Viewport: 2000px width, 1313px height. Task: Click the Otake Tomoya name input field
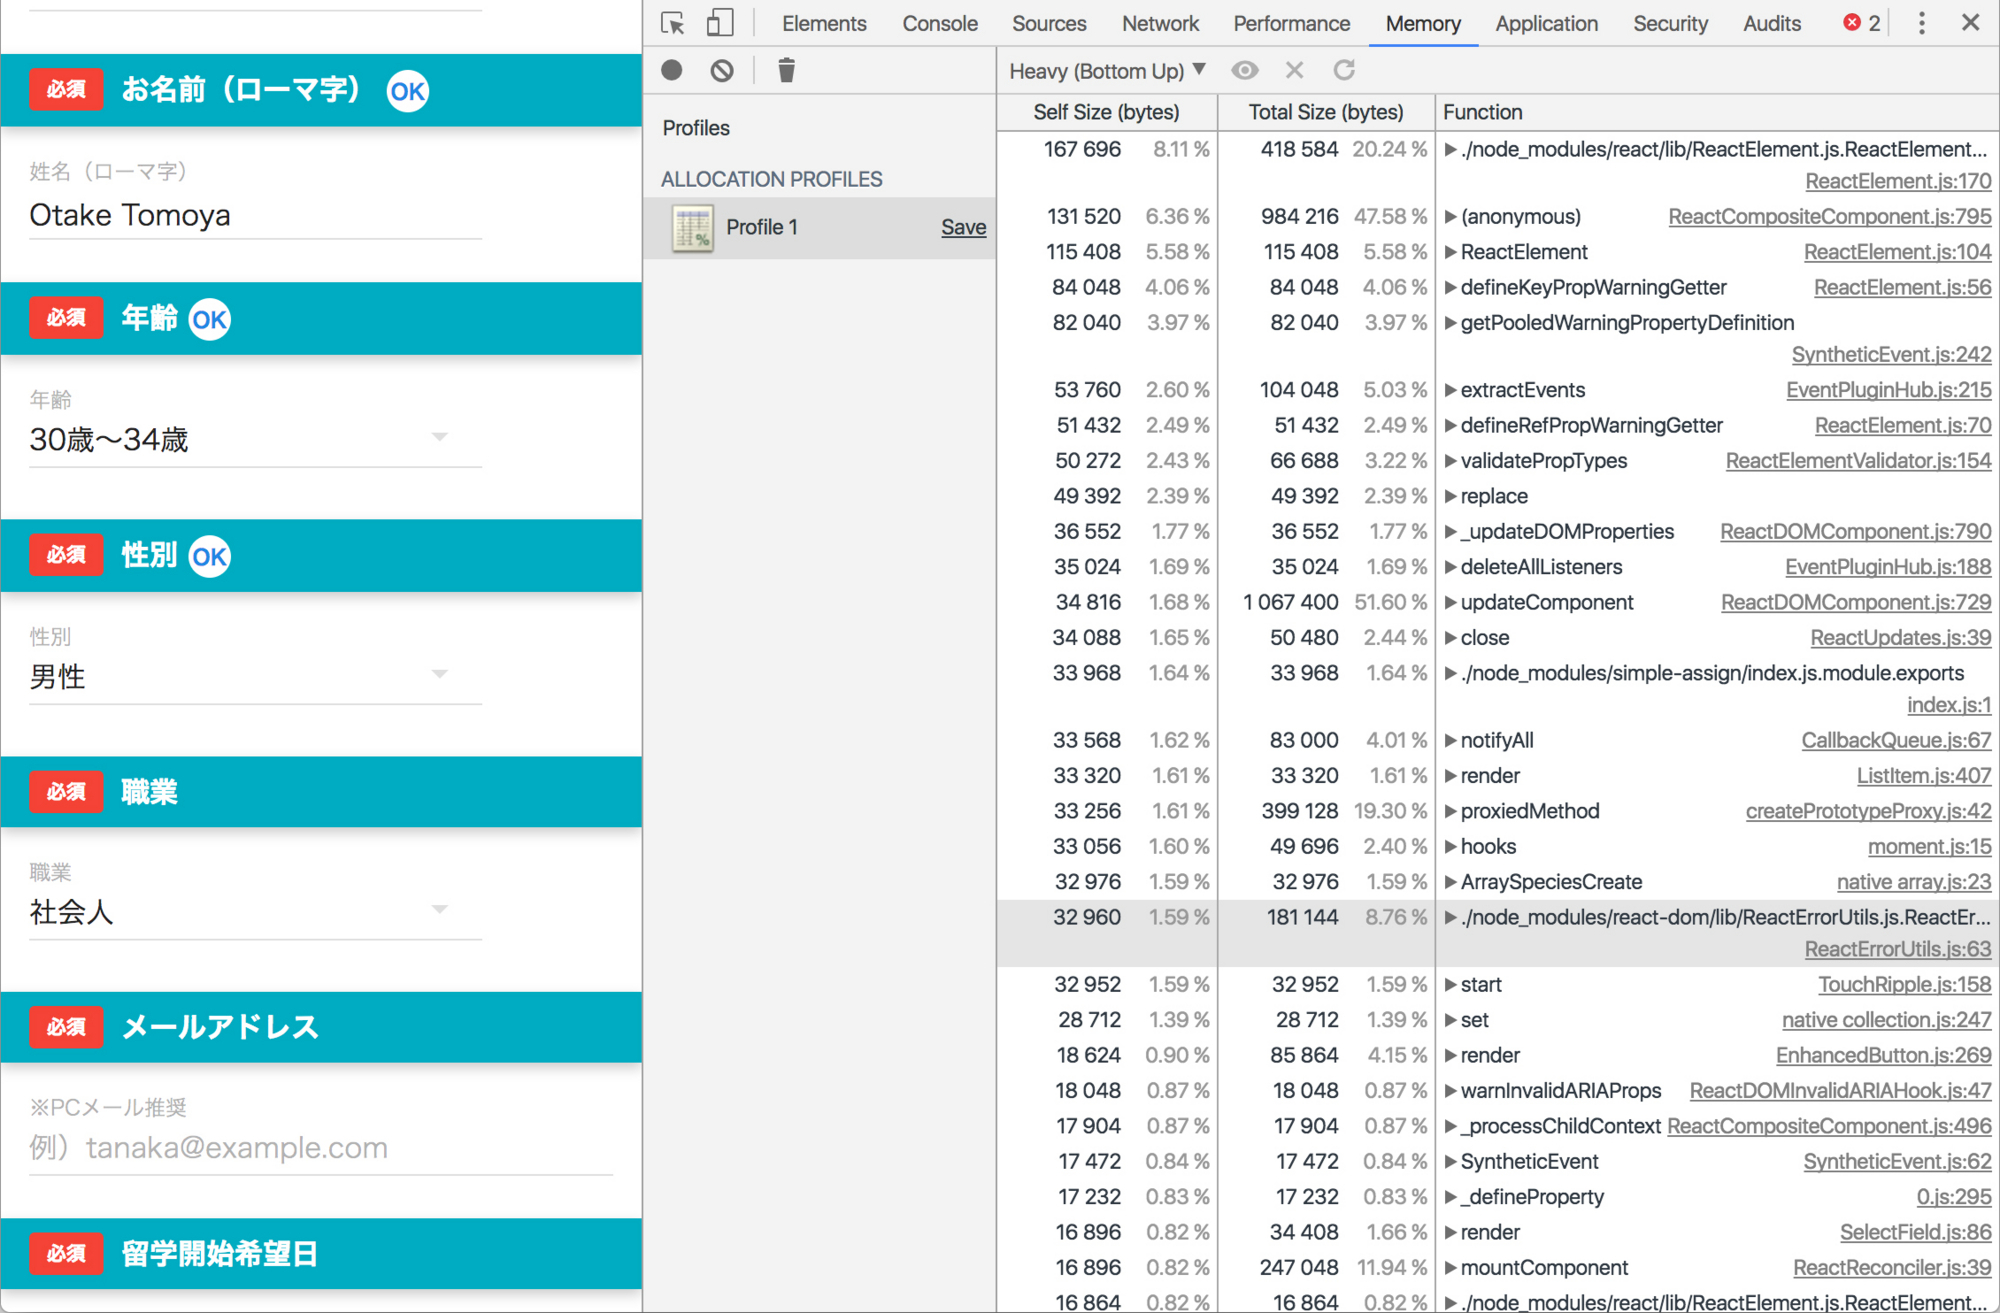(255, 215)
